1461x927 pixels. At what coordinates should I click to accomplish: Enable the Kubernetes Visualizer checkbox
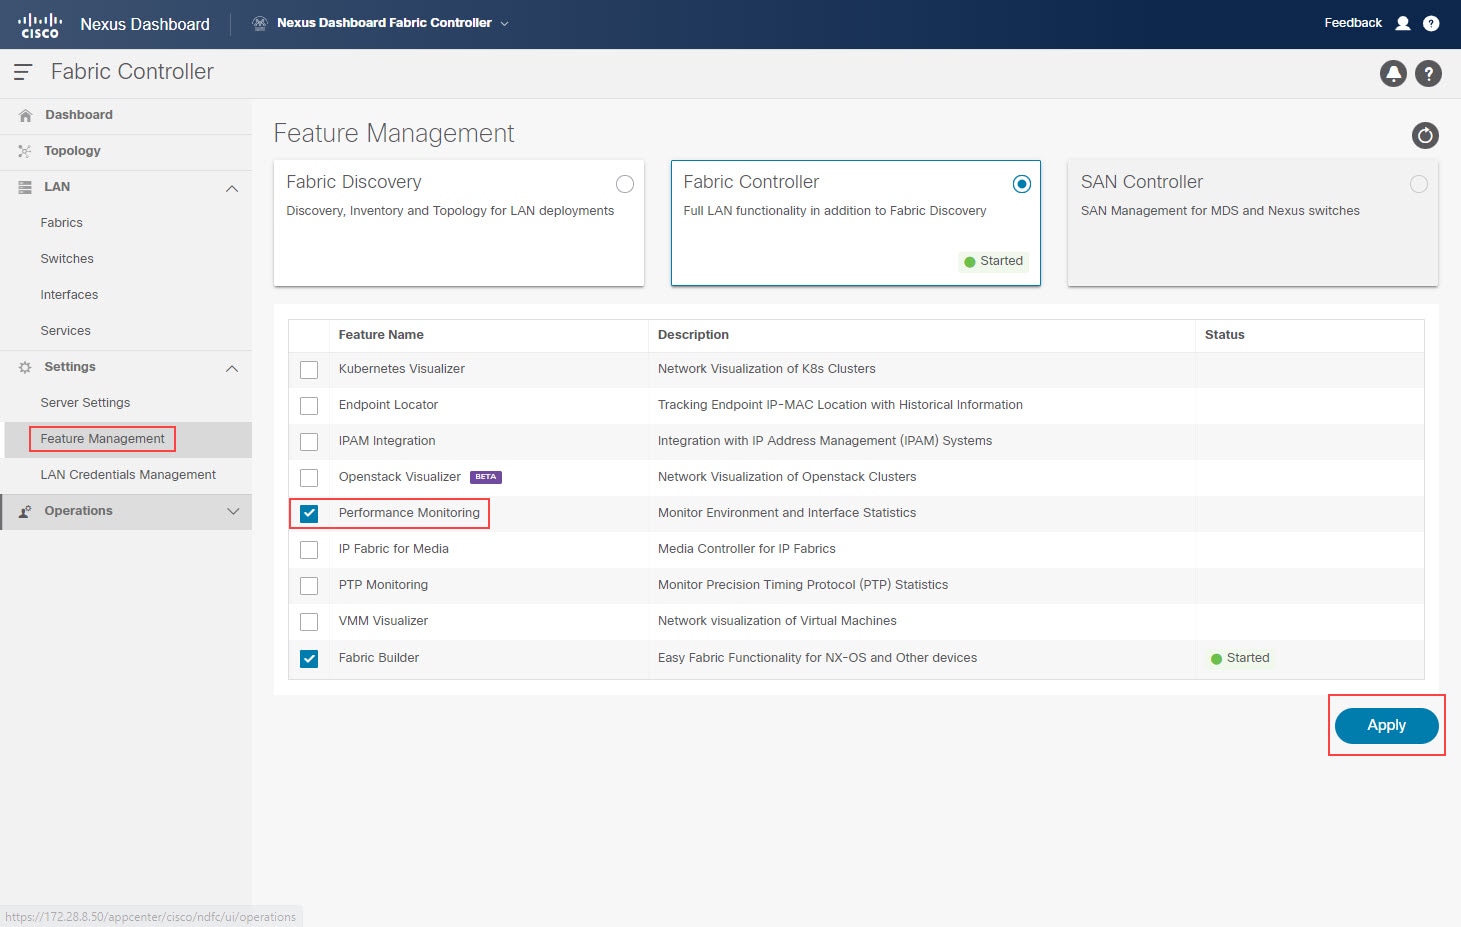pyautogui.click(x=309, y=370)
